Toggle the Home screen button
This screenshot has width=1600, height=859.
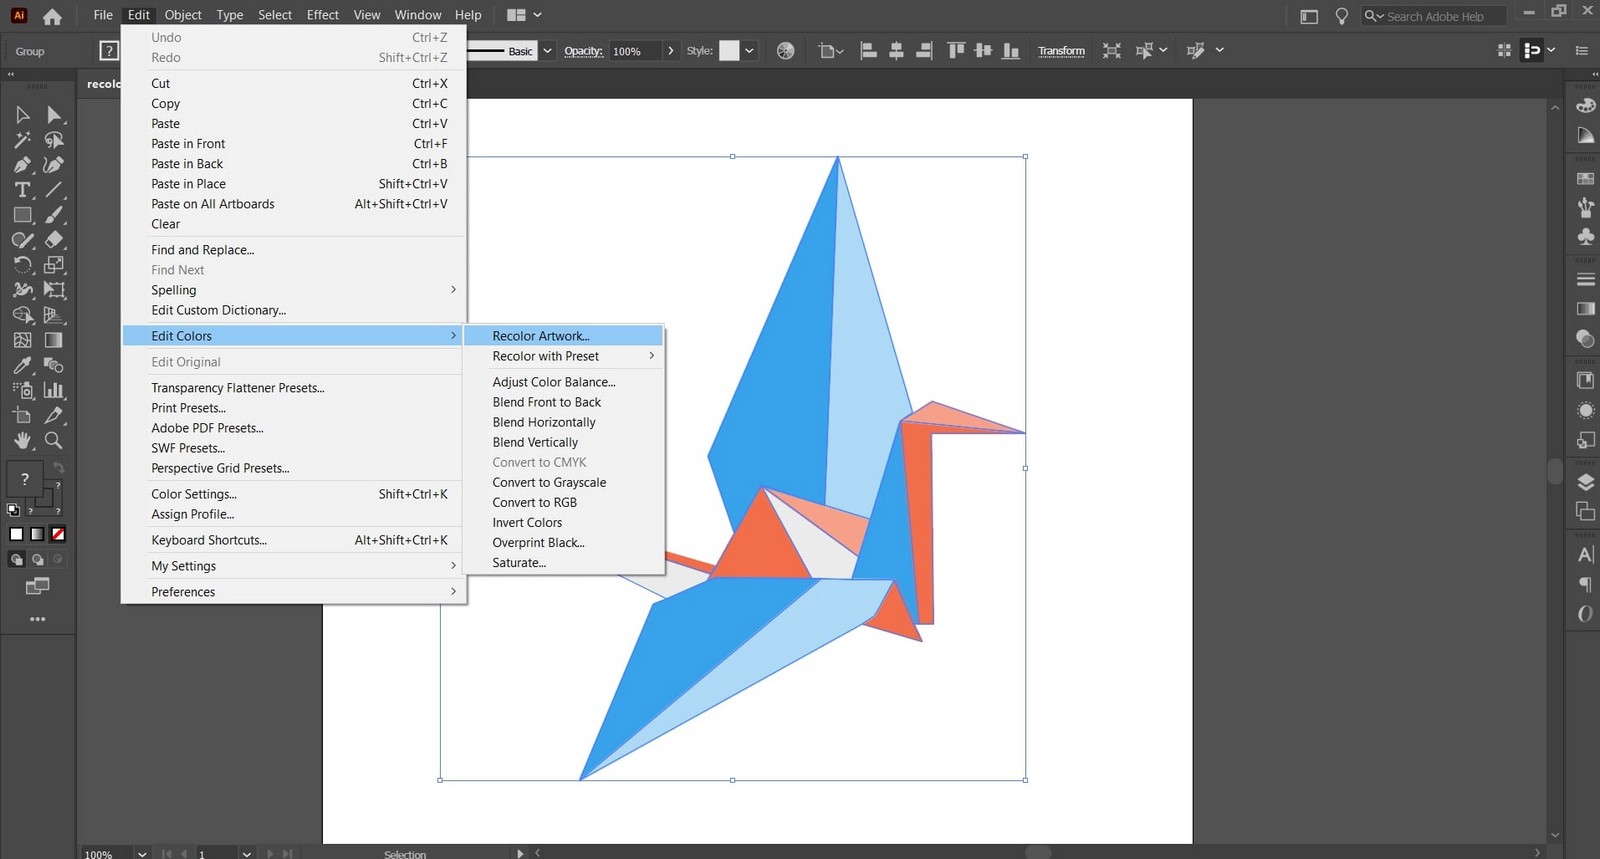(x=52, y=16)
